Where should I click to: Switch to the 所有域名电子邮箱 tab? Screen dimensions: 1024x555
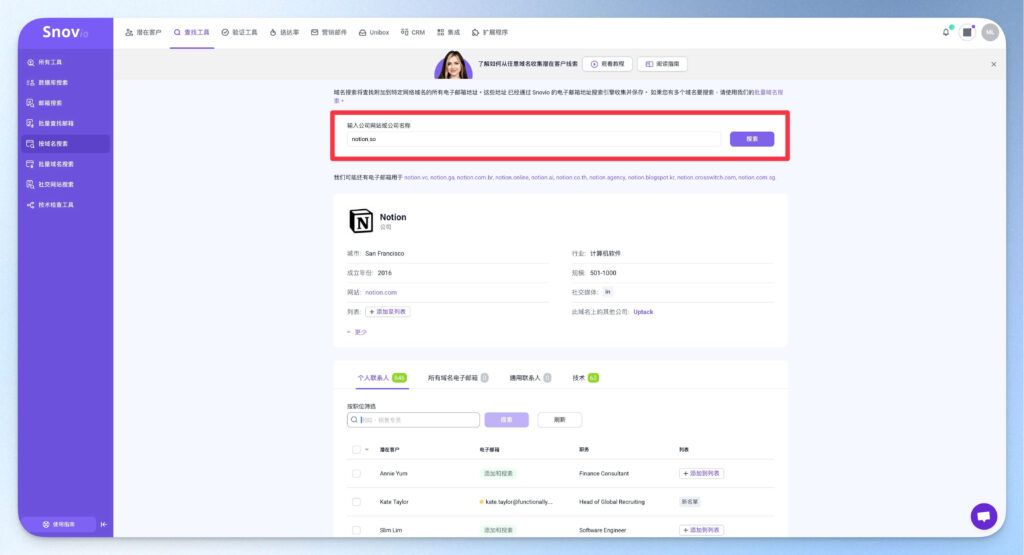pyautogui.click(x=458, y=377)
